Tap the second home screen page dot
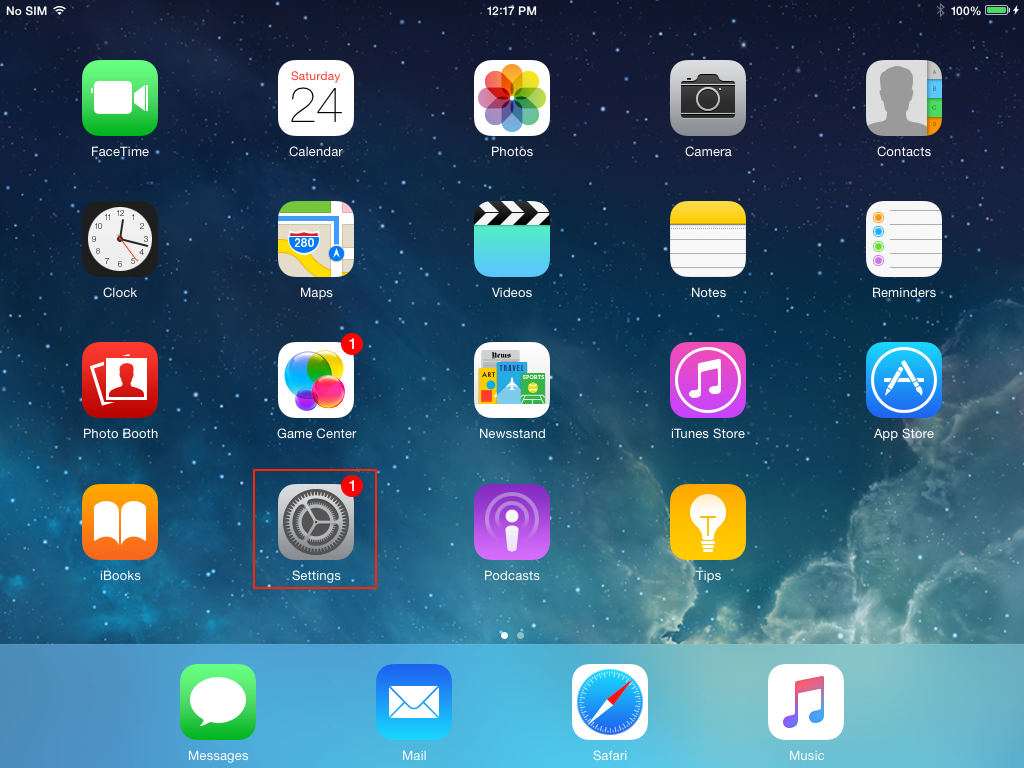The image size is (1024, 768). click(520, 635)
